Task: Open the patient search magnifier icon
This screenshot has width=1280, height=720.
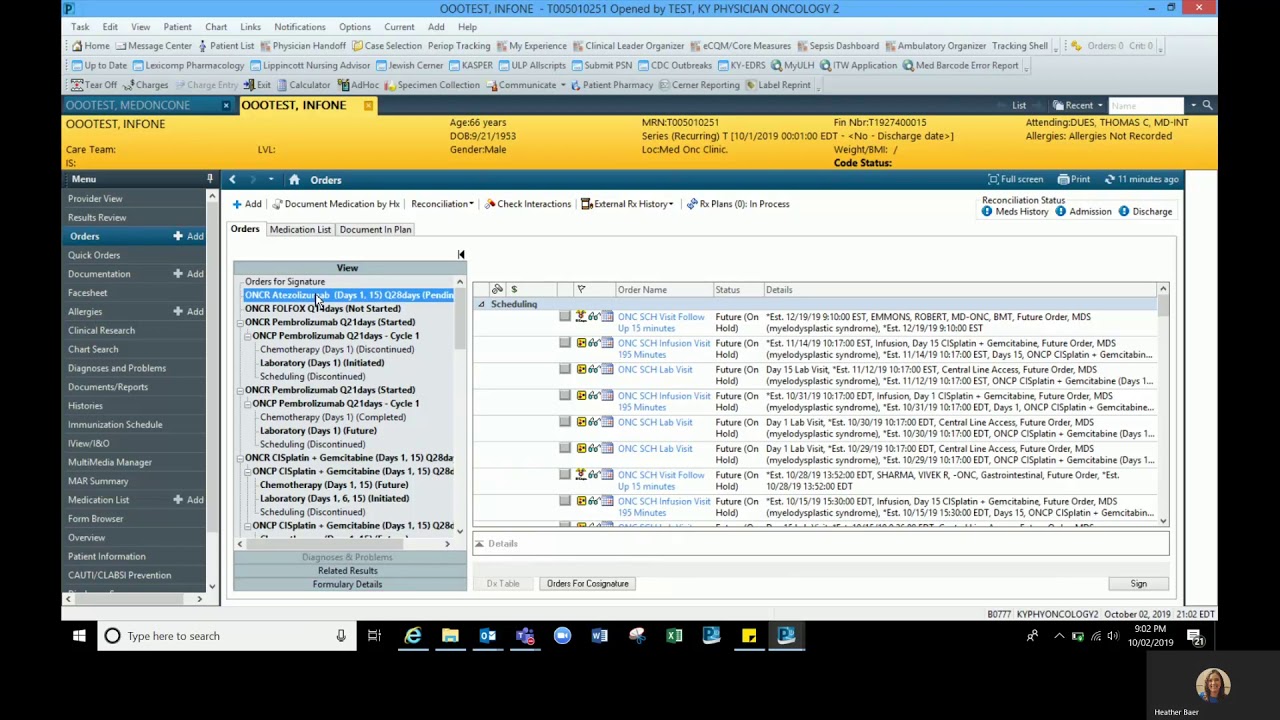Action: [x=1207, y=105]
